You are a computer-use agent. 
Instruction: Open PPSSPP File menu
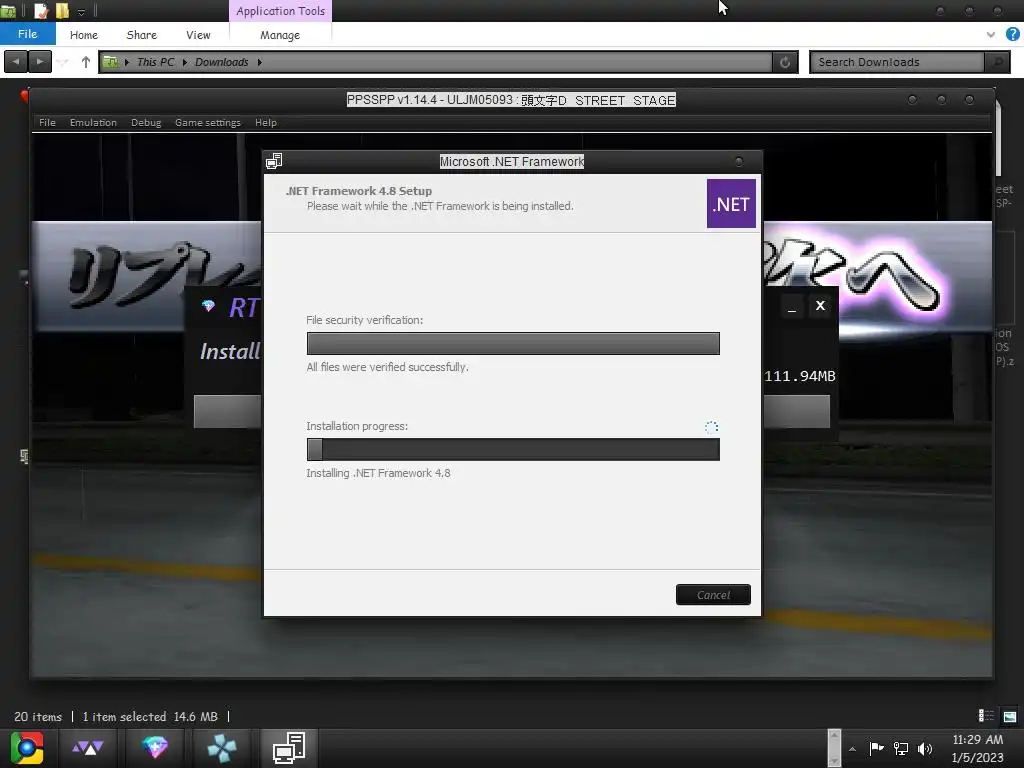tap(47, 122)
